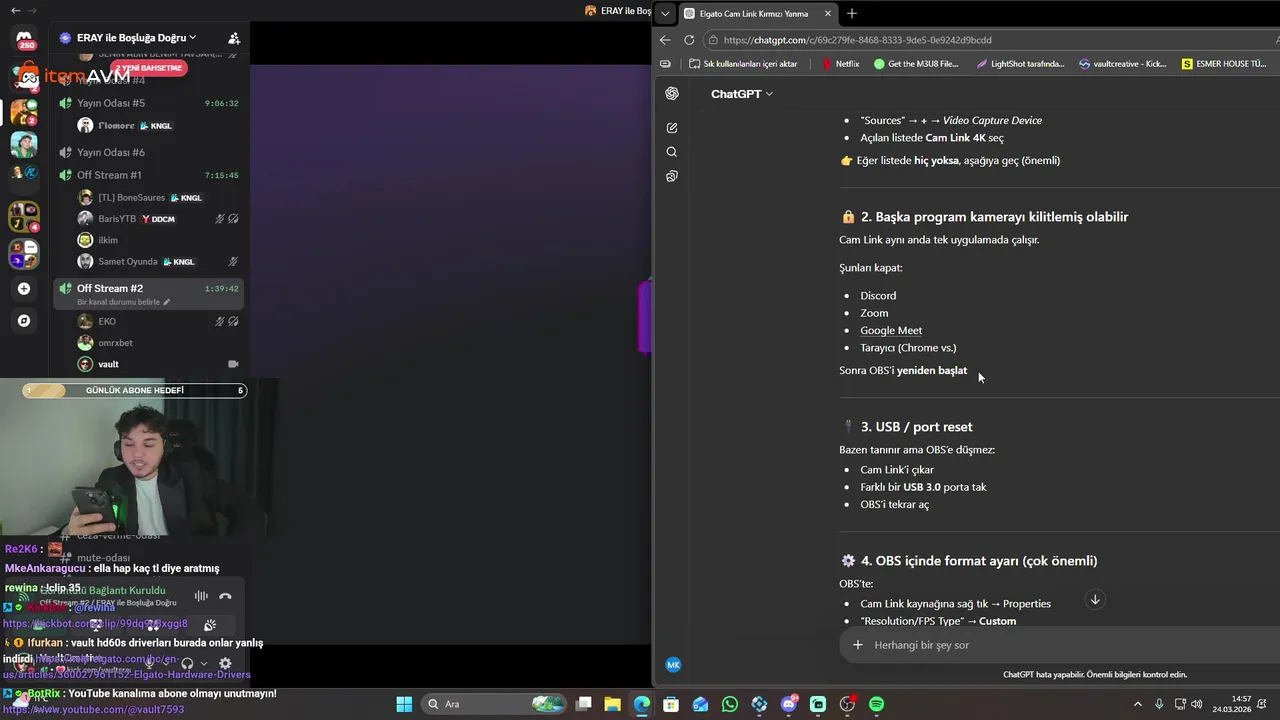This screenshot has width=1280, height=720.
Task: Click the Windows taskbar Ara search box
Action: point(494,704)
